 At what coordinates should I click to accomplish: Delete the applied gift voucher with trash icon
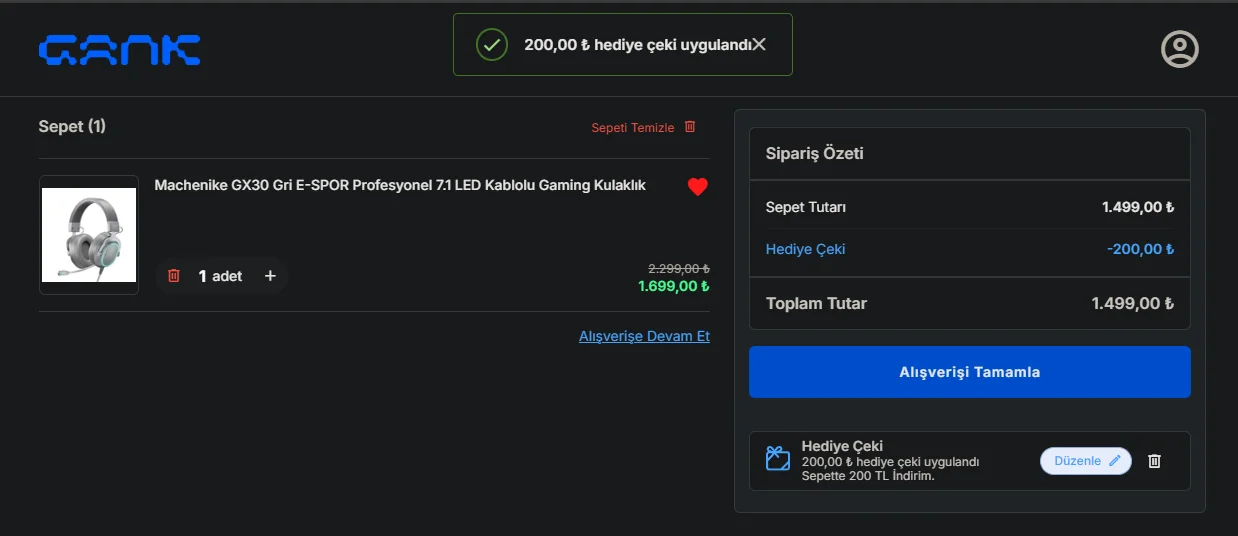coord(1154,461)
